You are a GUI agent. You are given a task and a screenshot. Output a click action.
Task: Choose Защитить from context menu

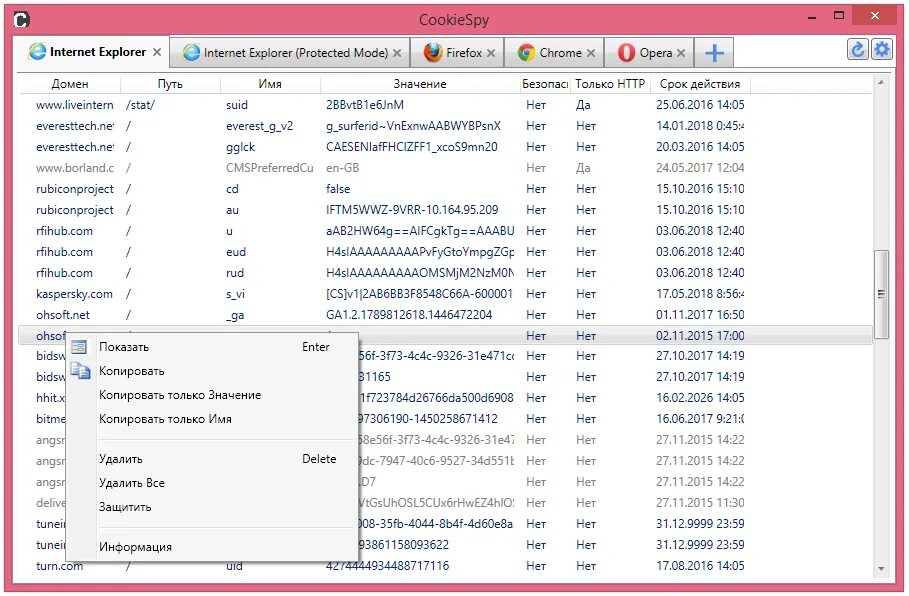pos(214,507)
